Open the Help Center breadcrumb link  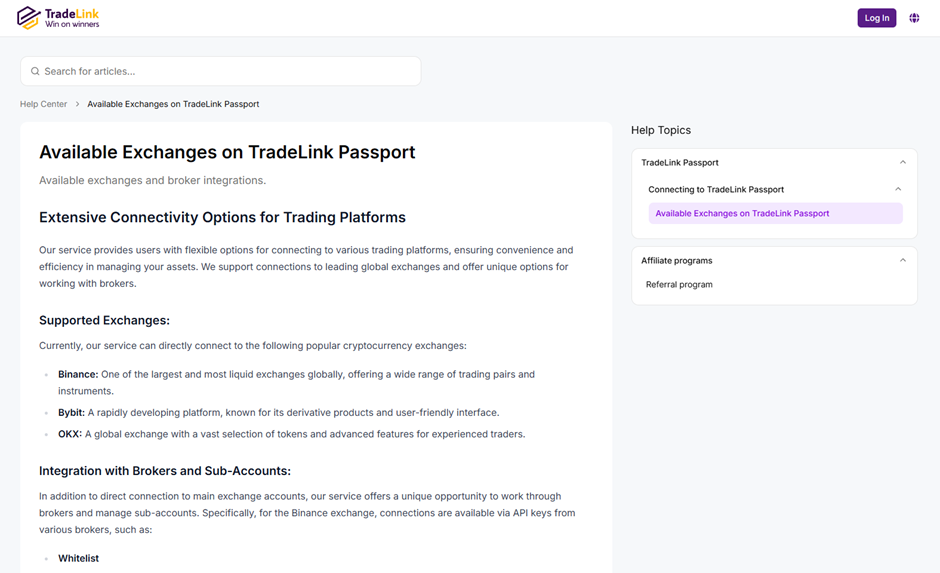coord(43,104)
